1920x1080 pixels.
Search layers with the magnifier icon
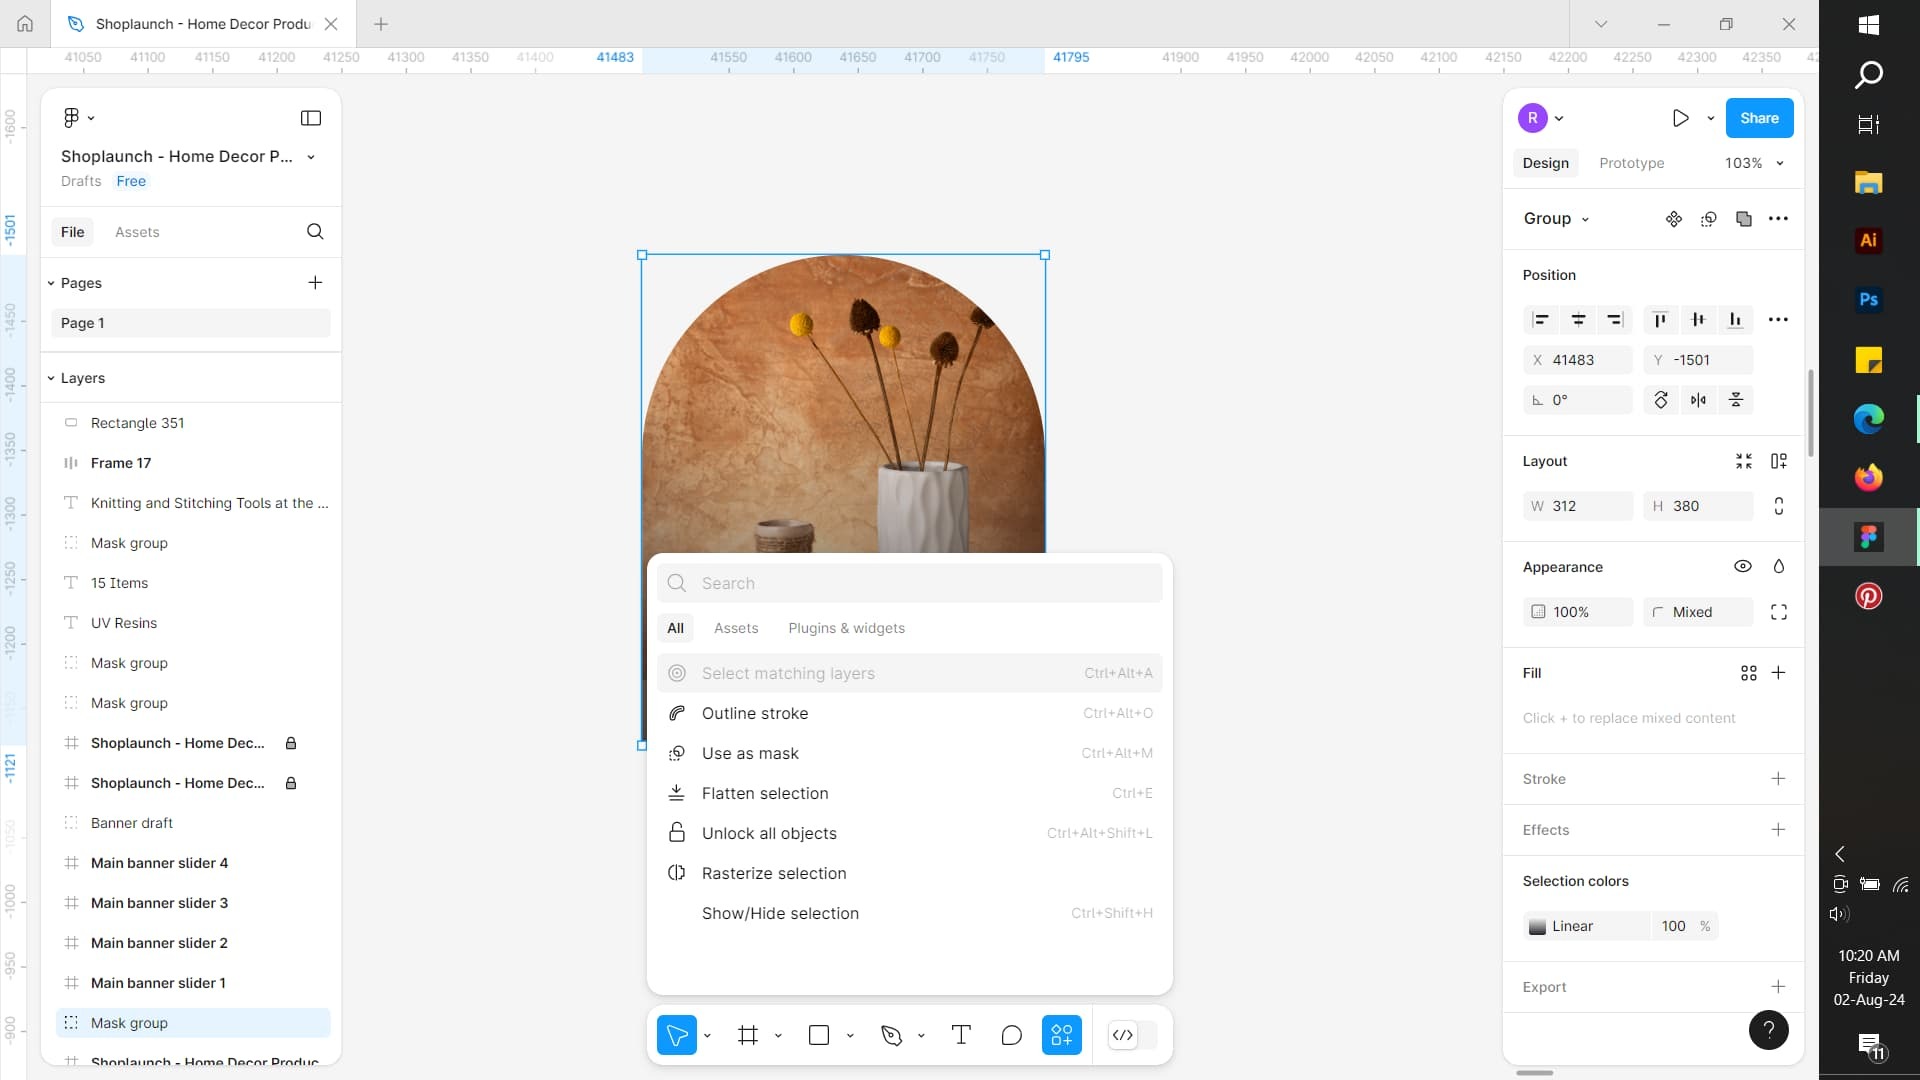tap(315, 231)
